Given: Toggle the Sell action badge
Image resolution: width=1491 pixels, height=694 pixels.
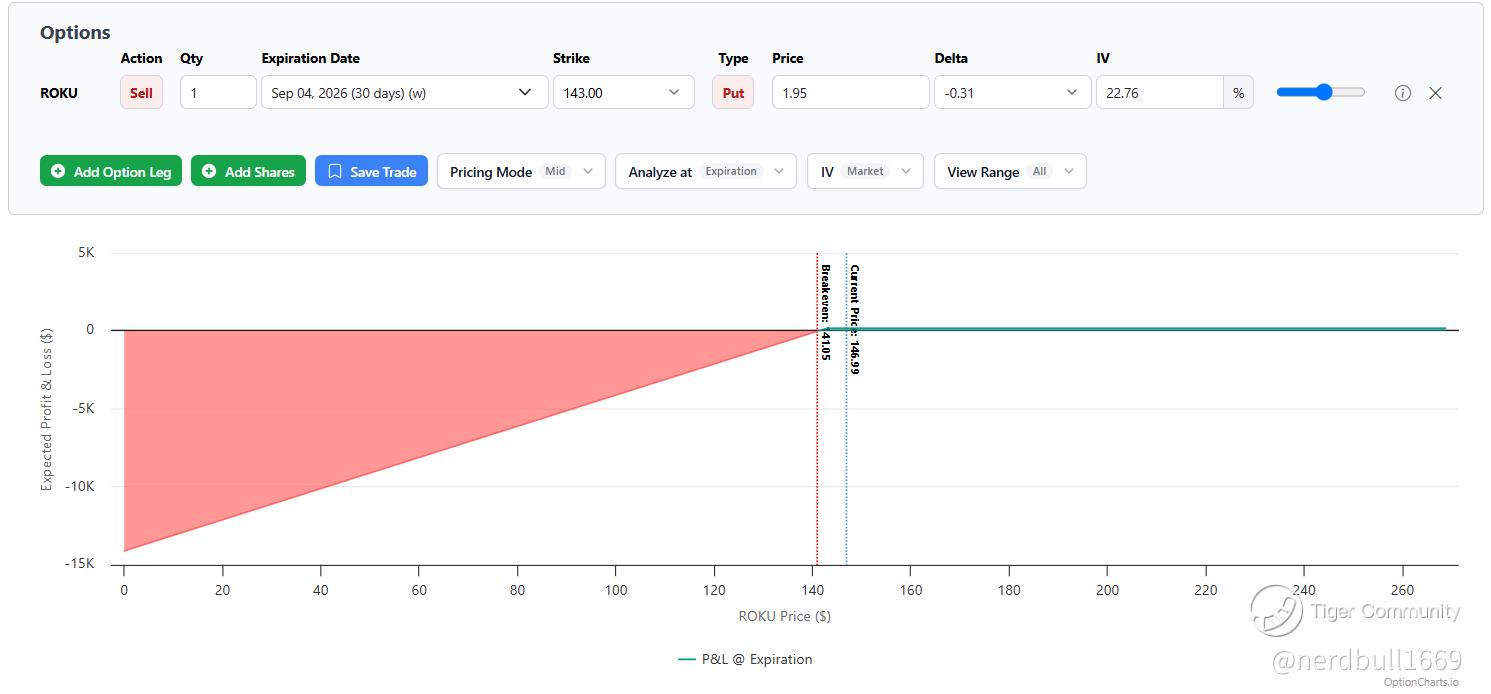Looking at the screenshot, I should click(x=141, y=93).
